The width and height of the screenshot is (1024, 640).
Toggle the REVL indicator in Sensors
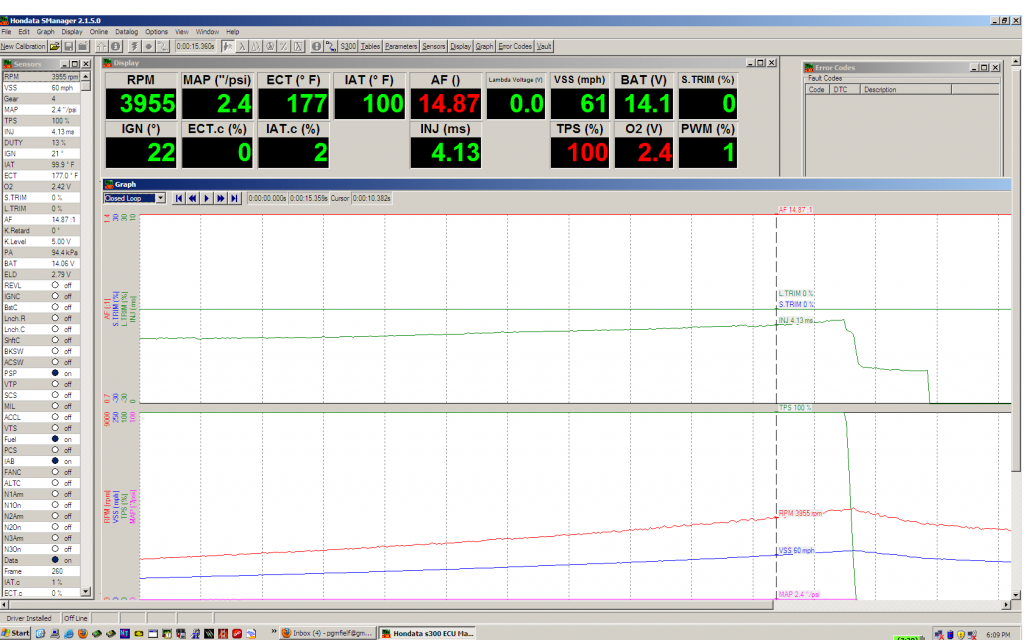pos(55,285)
